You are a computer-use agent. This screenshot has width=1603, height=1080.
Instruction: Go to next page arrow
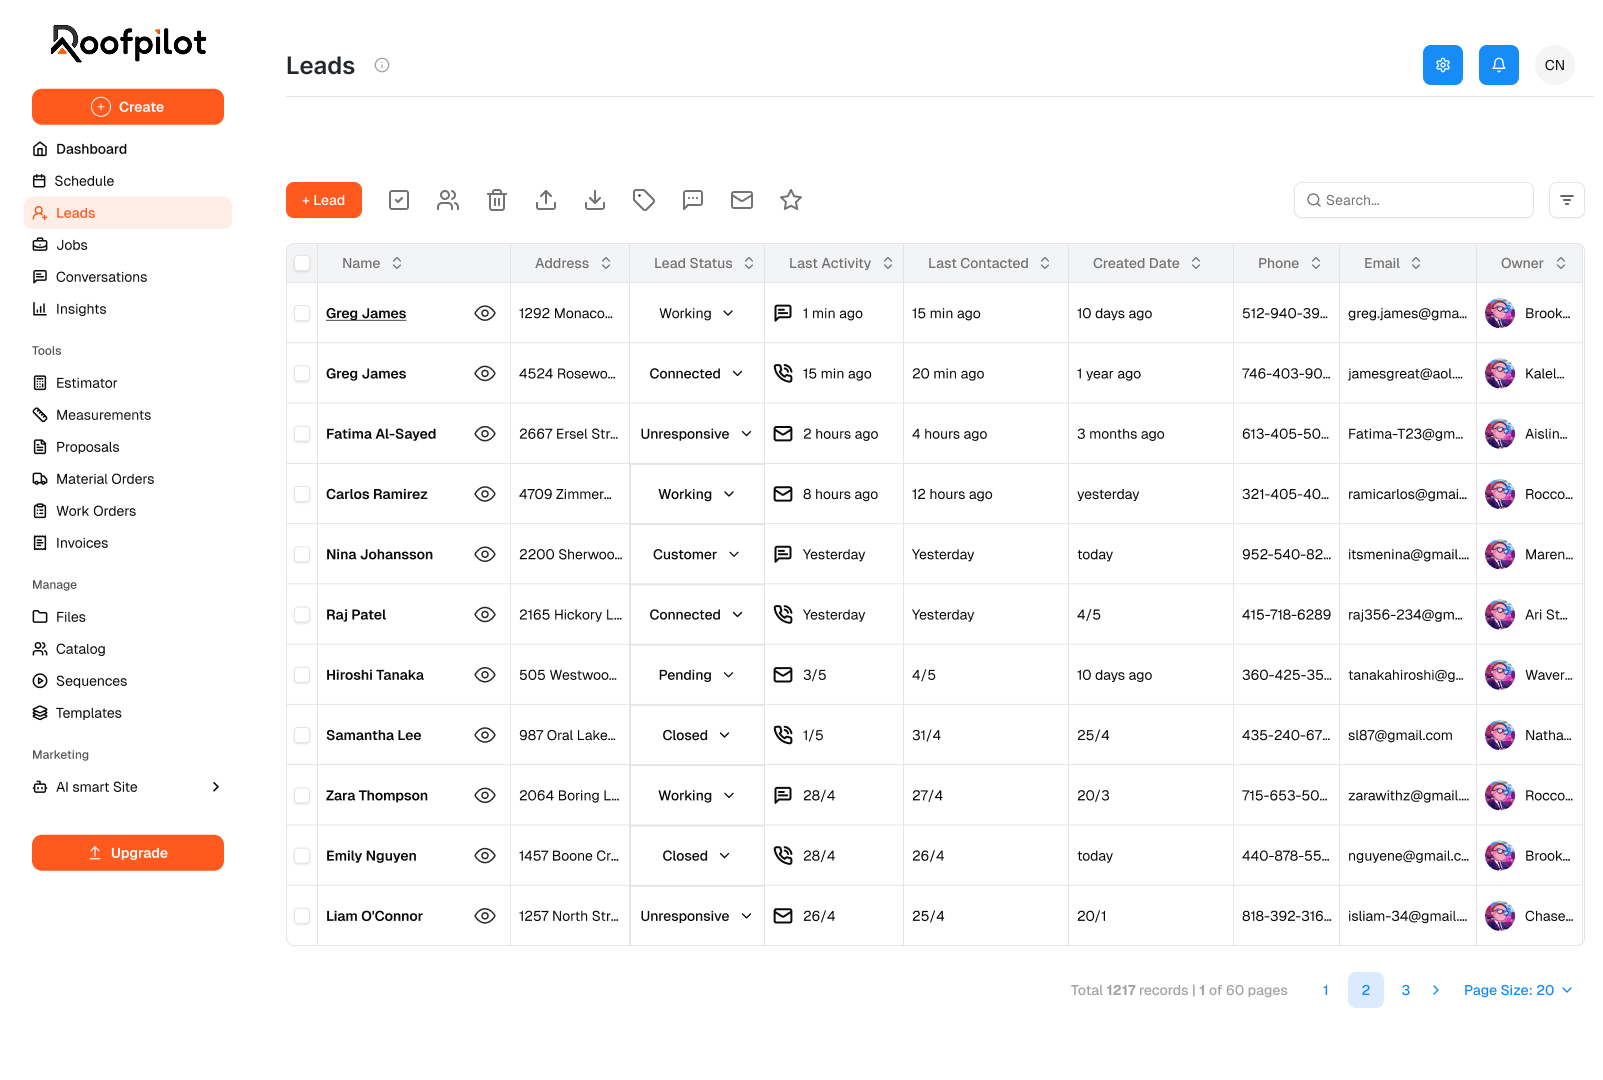click(1436, 990)
